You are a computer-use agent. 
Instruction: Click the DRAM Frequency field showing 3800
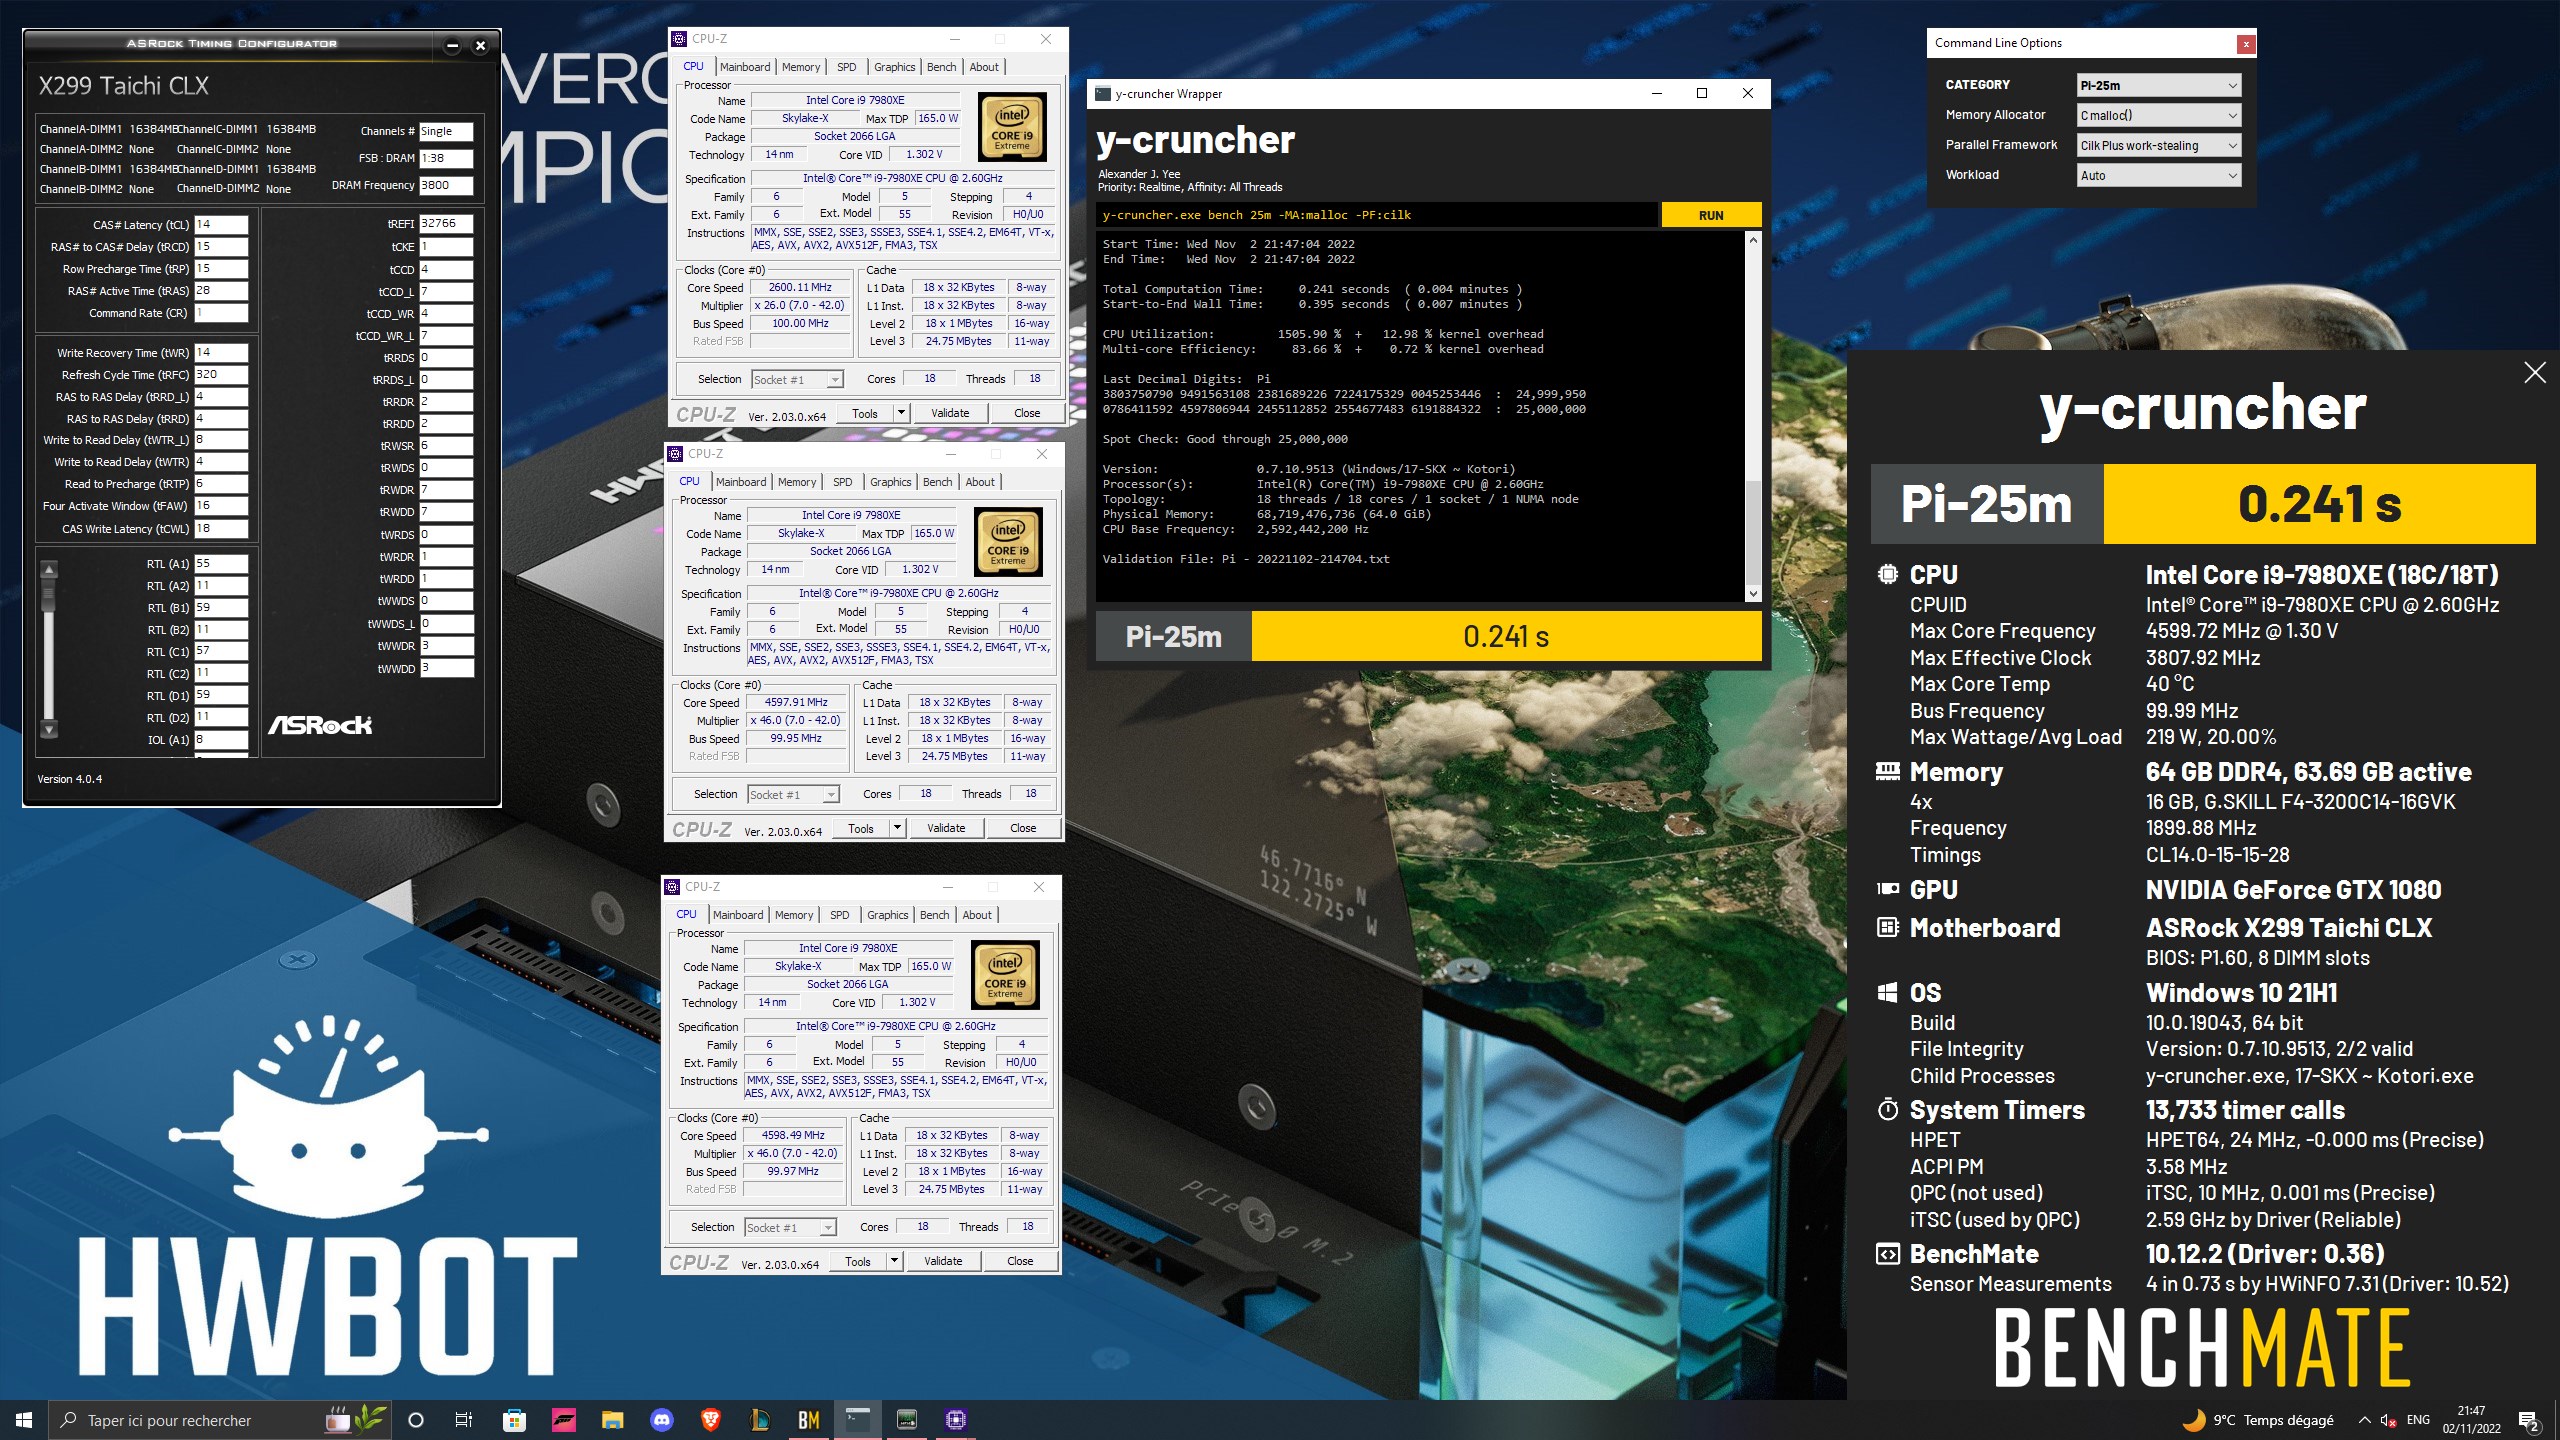click(445, 185)
